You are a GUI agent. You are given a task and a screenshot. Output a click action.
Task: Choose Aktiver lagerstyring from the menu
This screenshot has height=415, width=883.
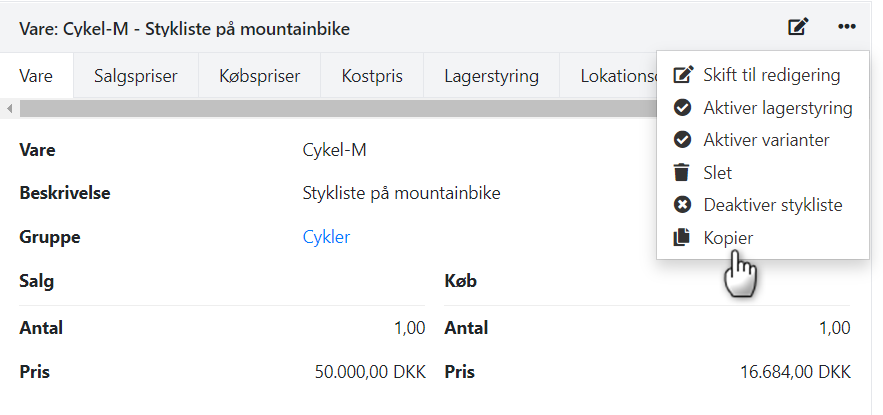click(777, 108)
